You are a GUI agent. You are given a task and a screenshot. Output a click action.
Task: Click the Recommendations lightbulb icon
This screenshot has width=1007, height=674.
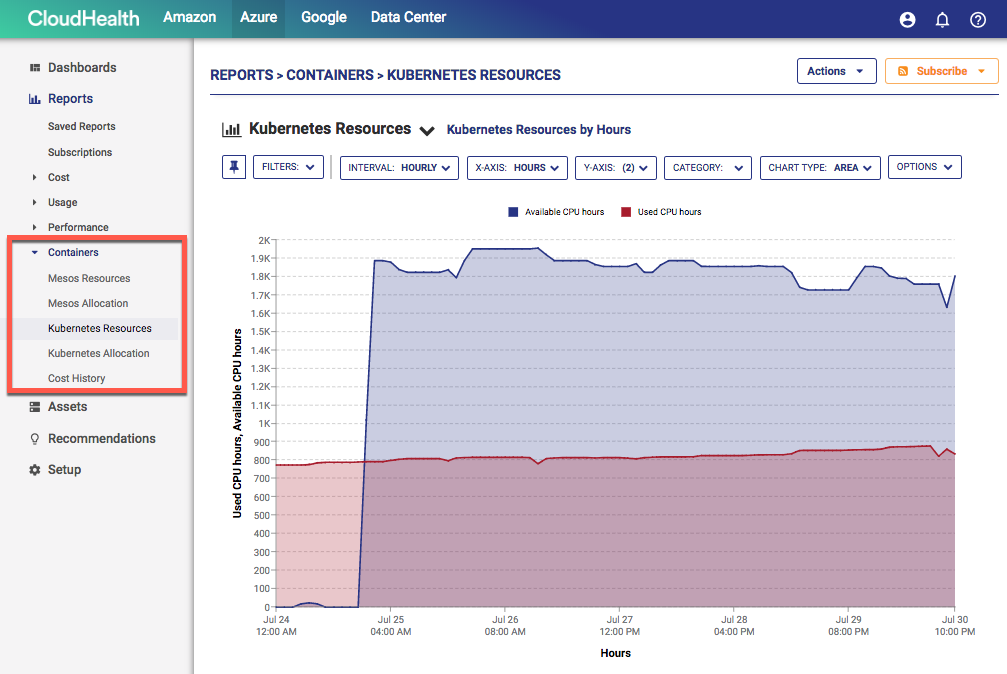[35, 439]
